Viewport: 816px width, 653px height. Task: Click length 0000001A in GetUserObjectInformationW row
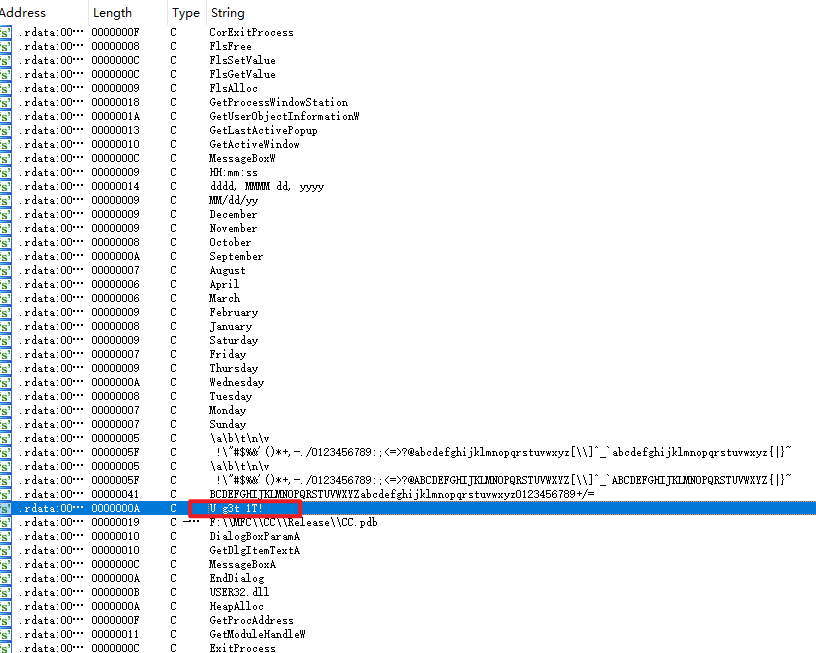(x=115, y=117)
